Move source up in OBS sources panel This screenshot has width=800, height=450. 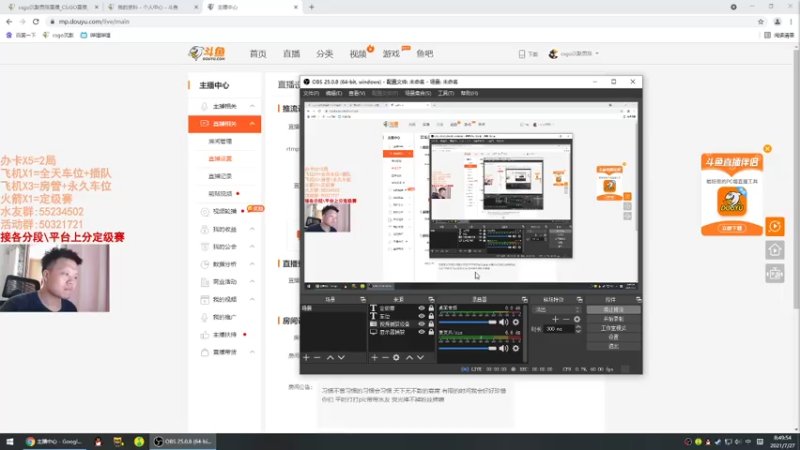(409, 358)
